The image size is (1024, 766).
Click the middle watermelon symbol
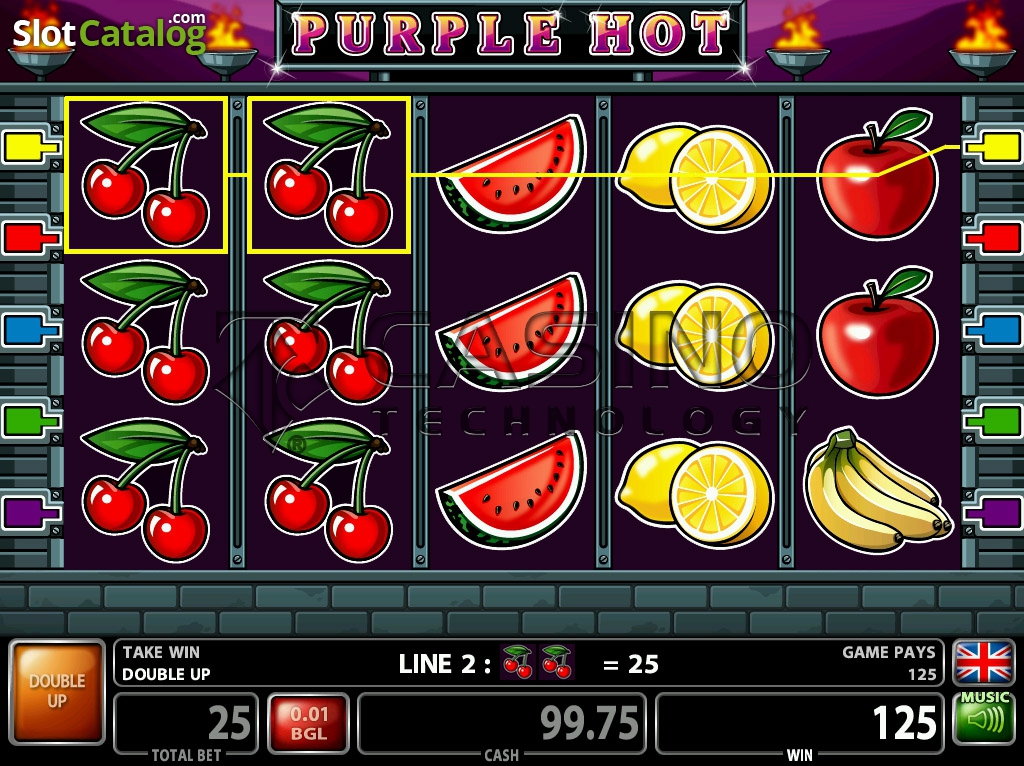512,332
